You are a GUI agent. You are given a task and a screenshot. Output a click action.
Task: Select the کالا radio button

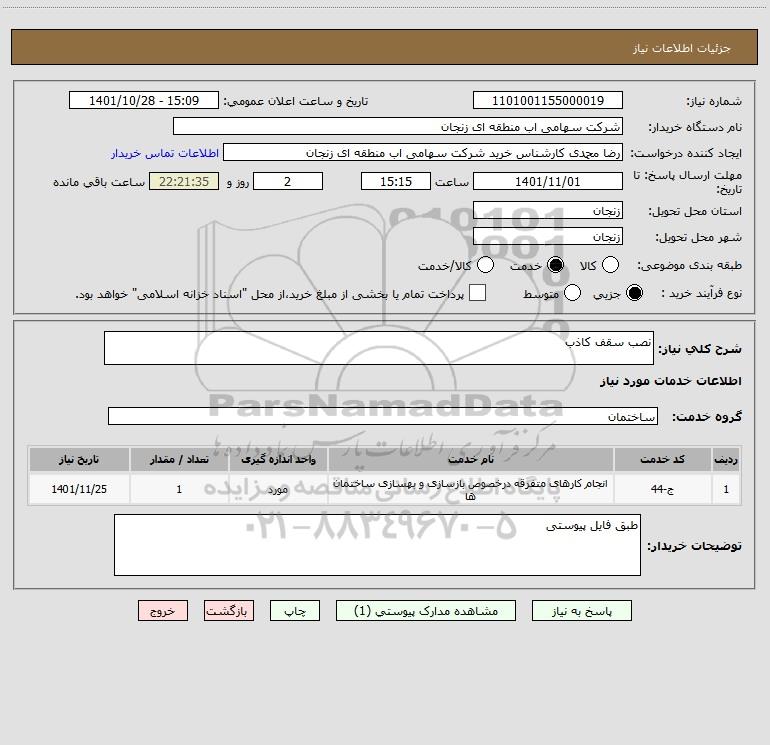[x=610, y=265]
